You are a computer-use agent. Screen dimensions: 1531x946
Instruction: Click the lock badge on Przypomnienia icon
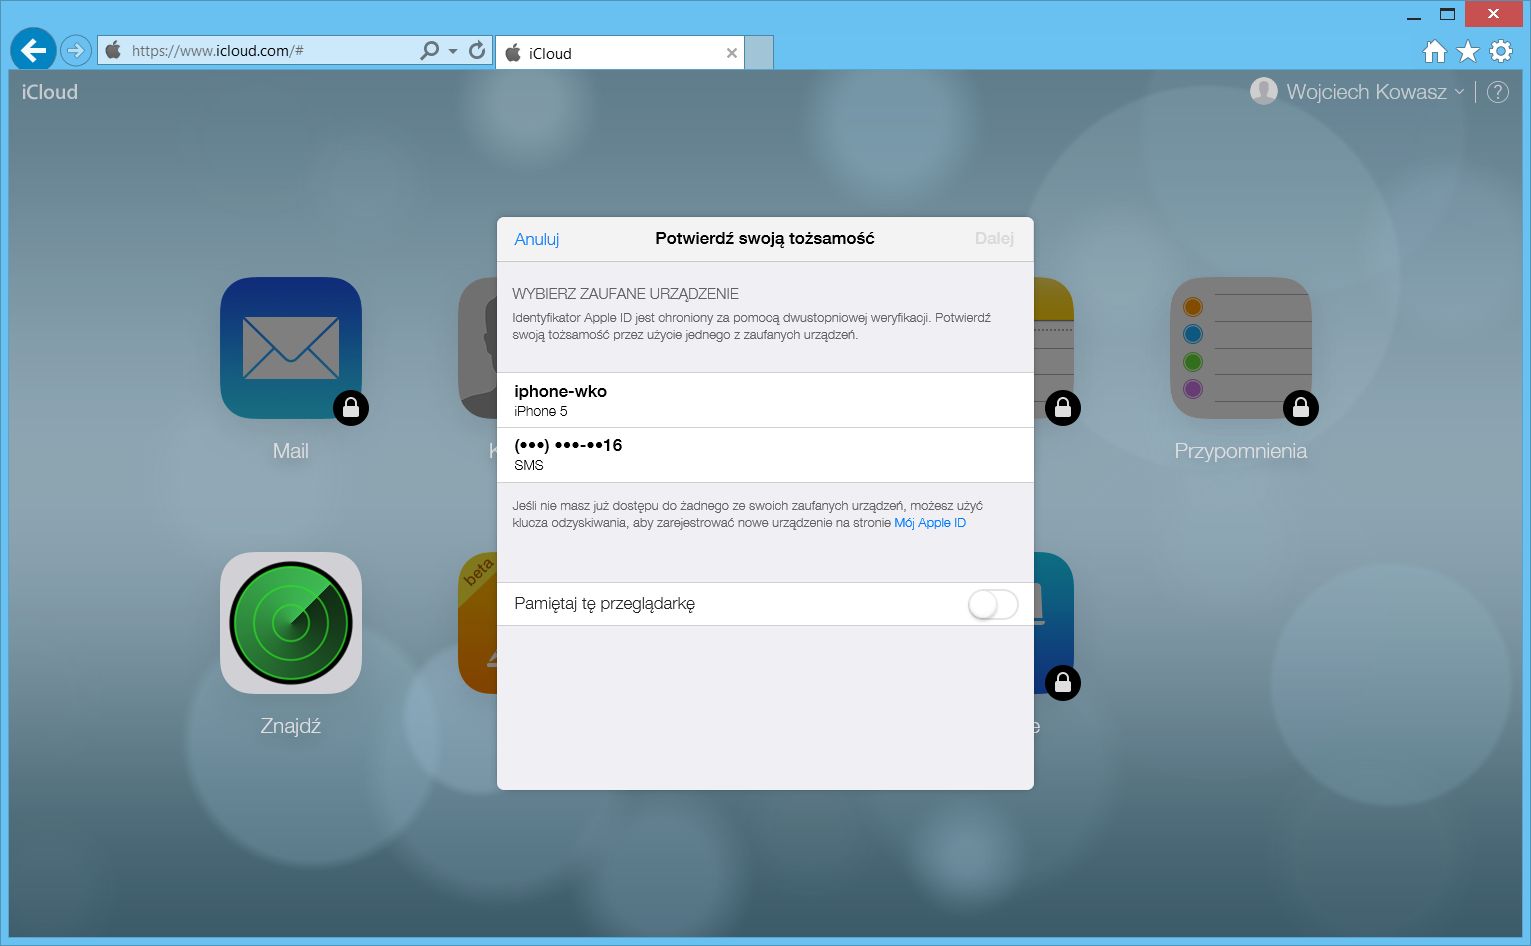click(x=1301, y=408)
